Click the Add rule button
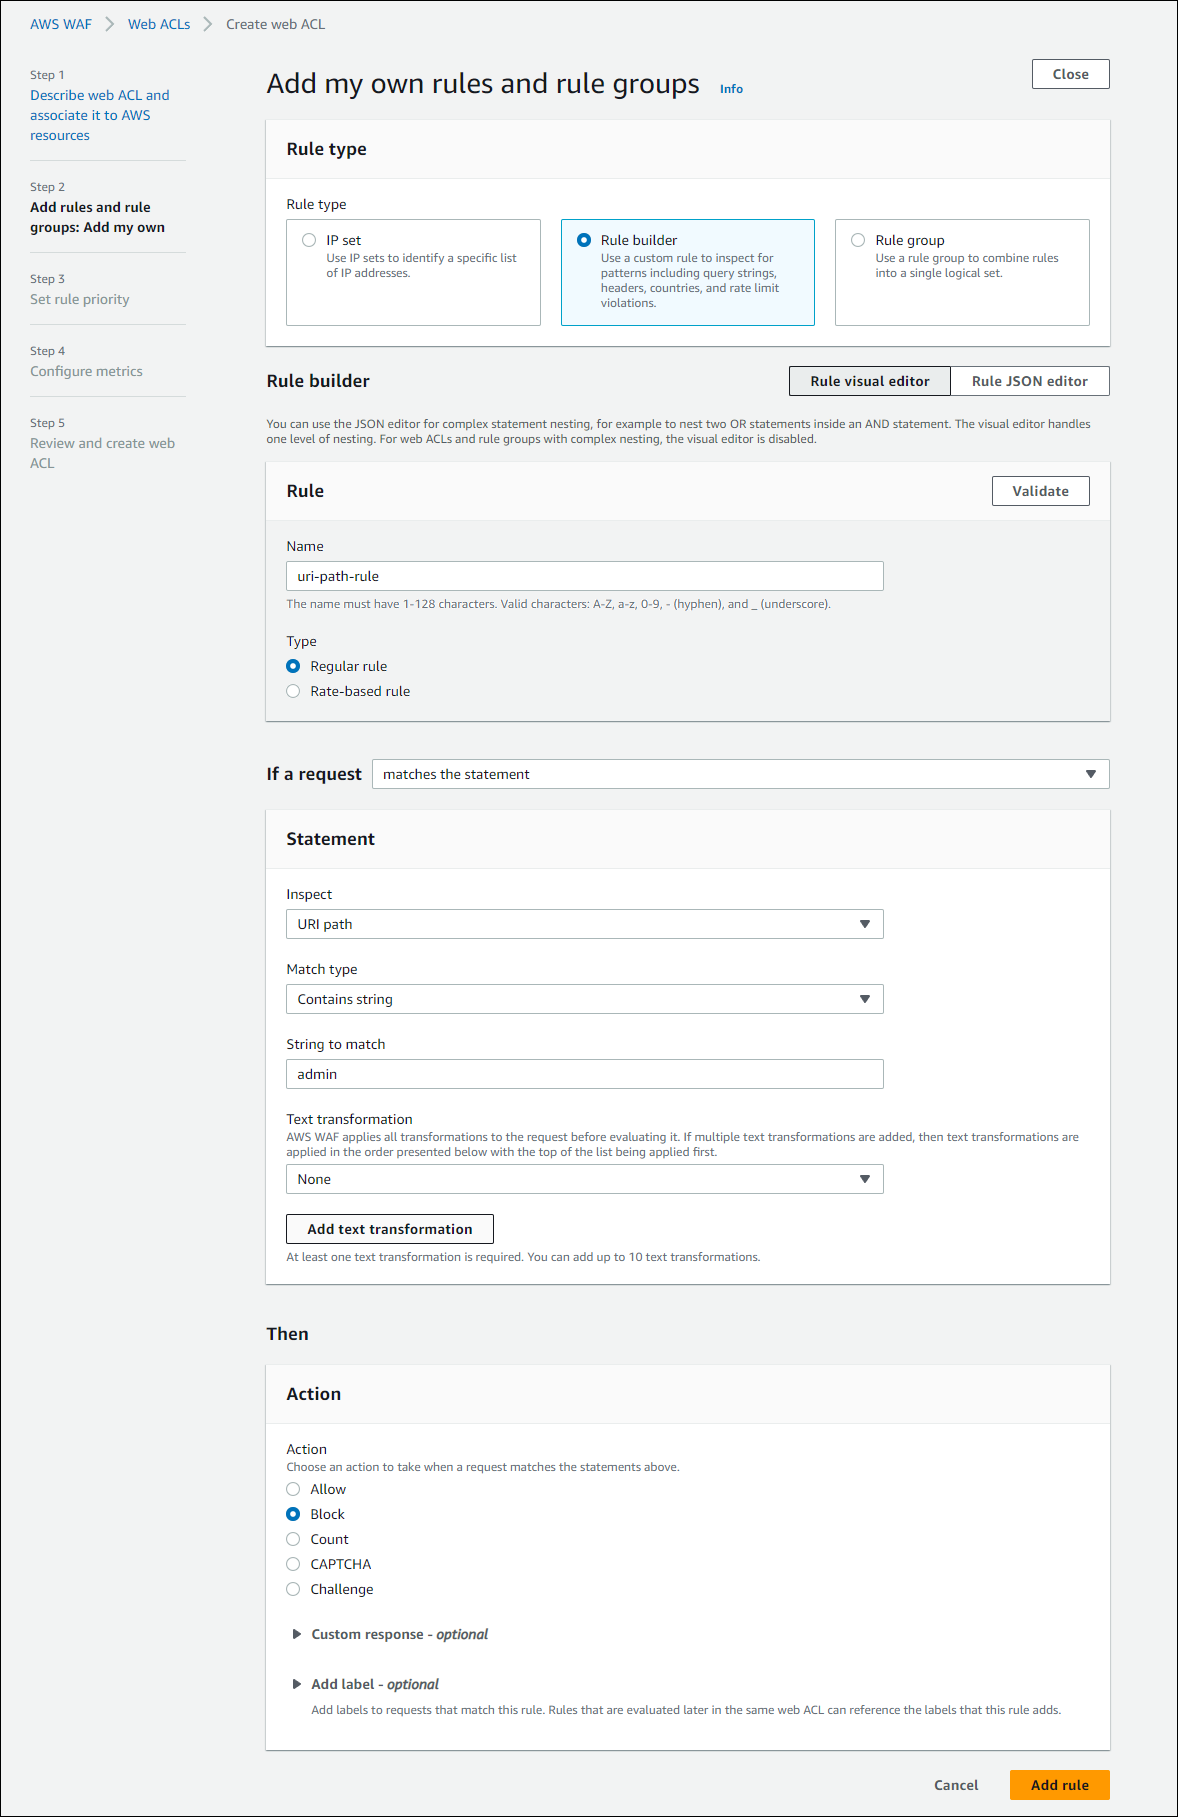This screenshot has width=1178, height=1817. tap(1060, 1785)
